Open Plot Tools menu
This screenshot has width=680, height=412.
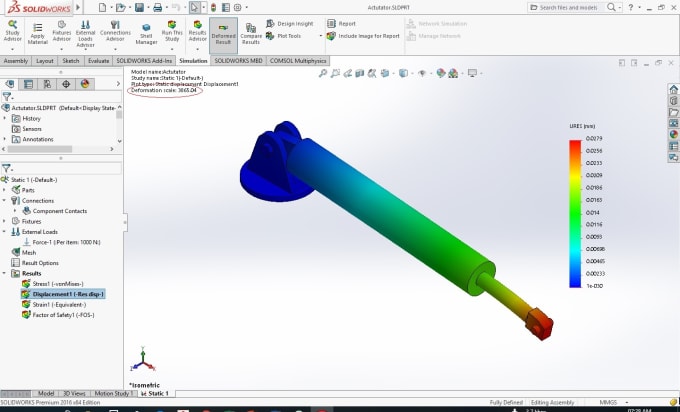tap(284, 36)
